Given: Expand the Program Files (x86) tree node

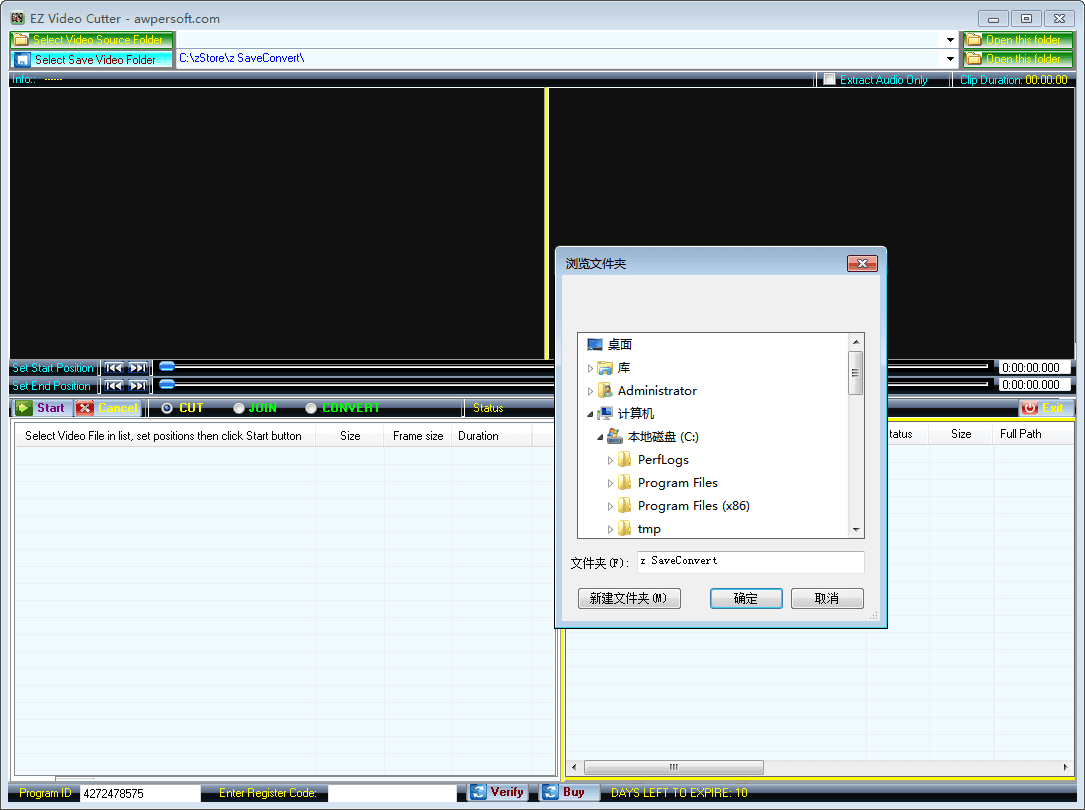Looking at the screenshot, I should (x=611, y=505).
